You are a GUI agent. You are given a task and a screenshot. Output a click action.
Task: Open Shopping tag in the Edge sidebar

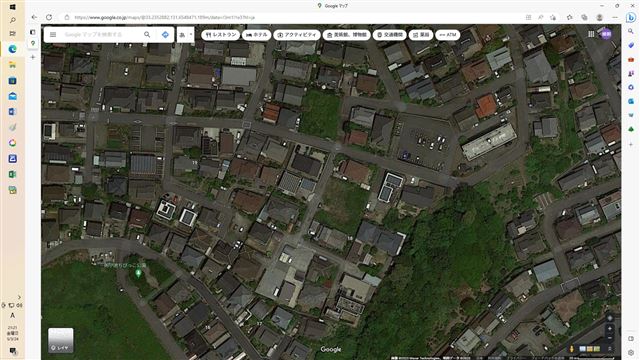pyautogui.click(x=631, y=45)
